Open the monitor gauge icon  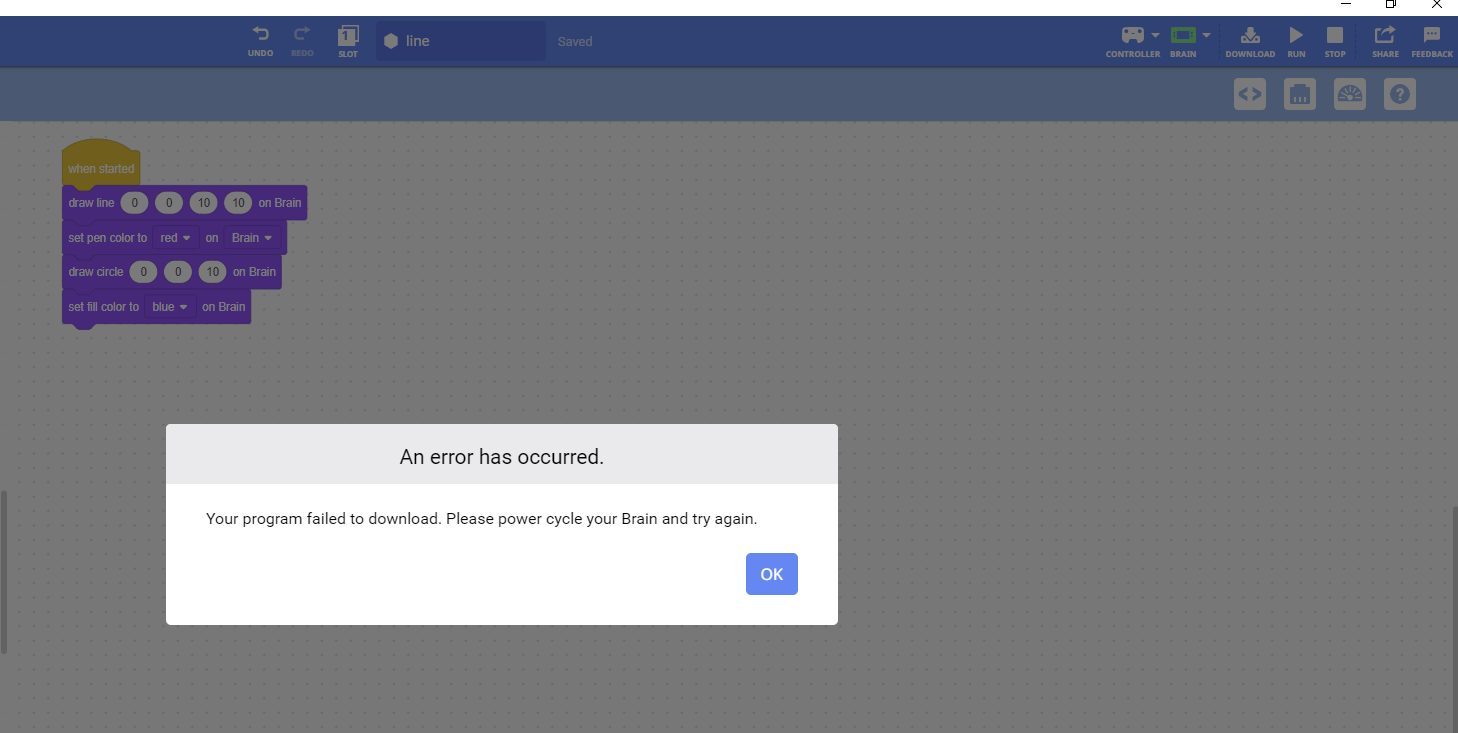coord(1350,95)
